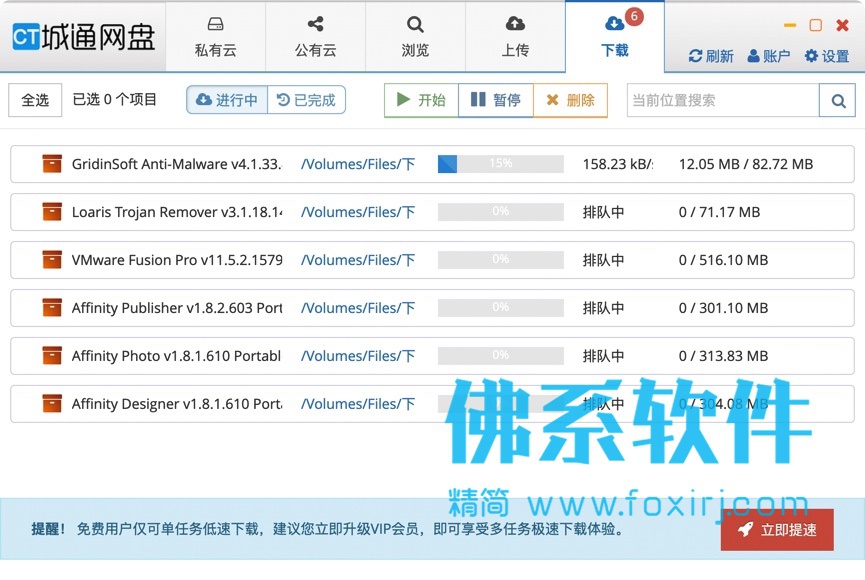Show 已完成 completed downloads
This screenshot has height=580, width=865.
click(x=307, y=100)
